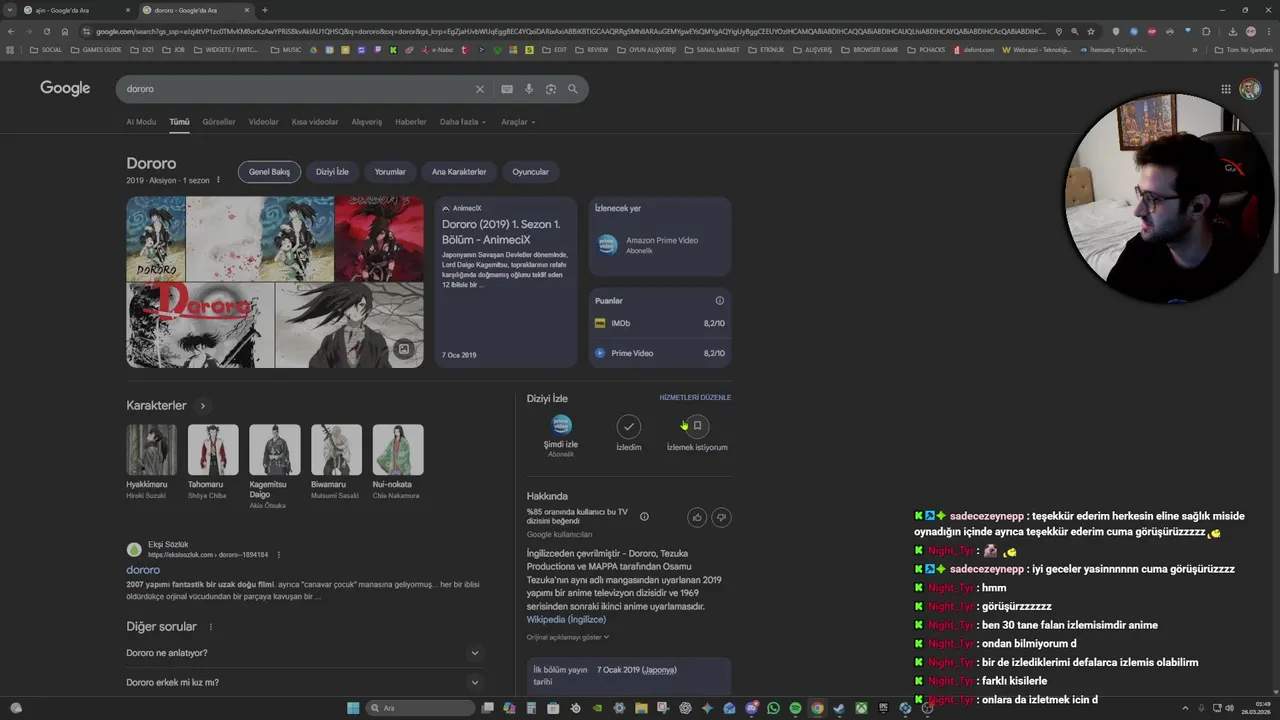Expand the Daha fazla dropdown
1280x720 pixels.
(463, 122)
